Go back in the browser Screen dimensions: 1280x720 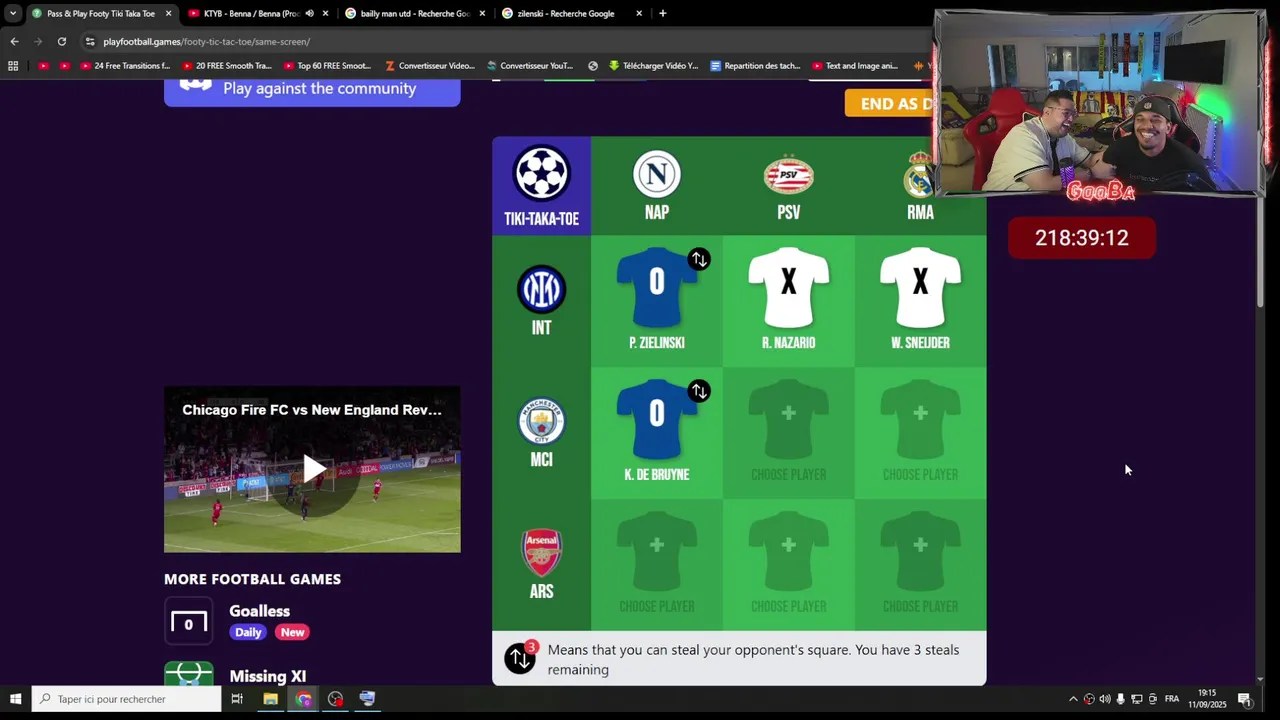pyautogui.click(x=14, y=41)
